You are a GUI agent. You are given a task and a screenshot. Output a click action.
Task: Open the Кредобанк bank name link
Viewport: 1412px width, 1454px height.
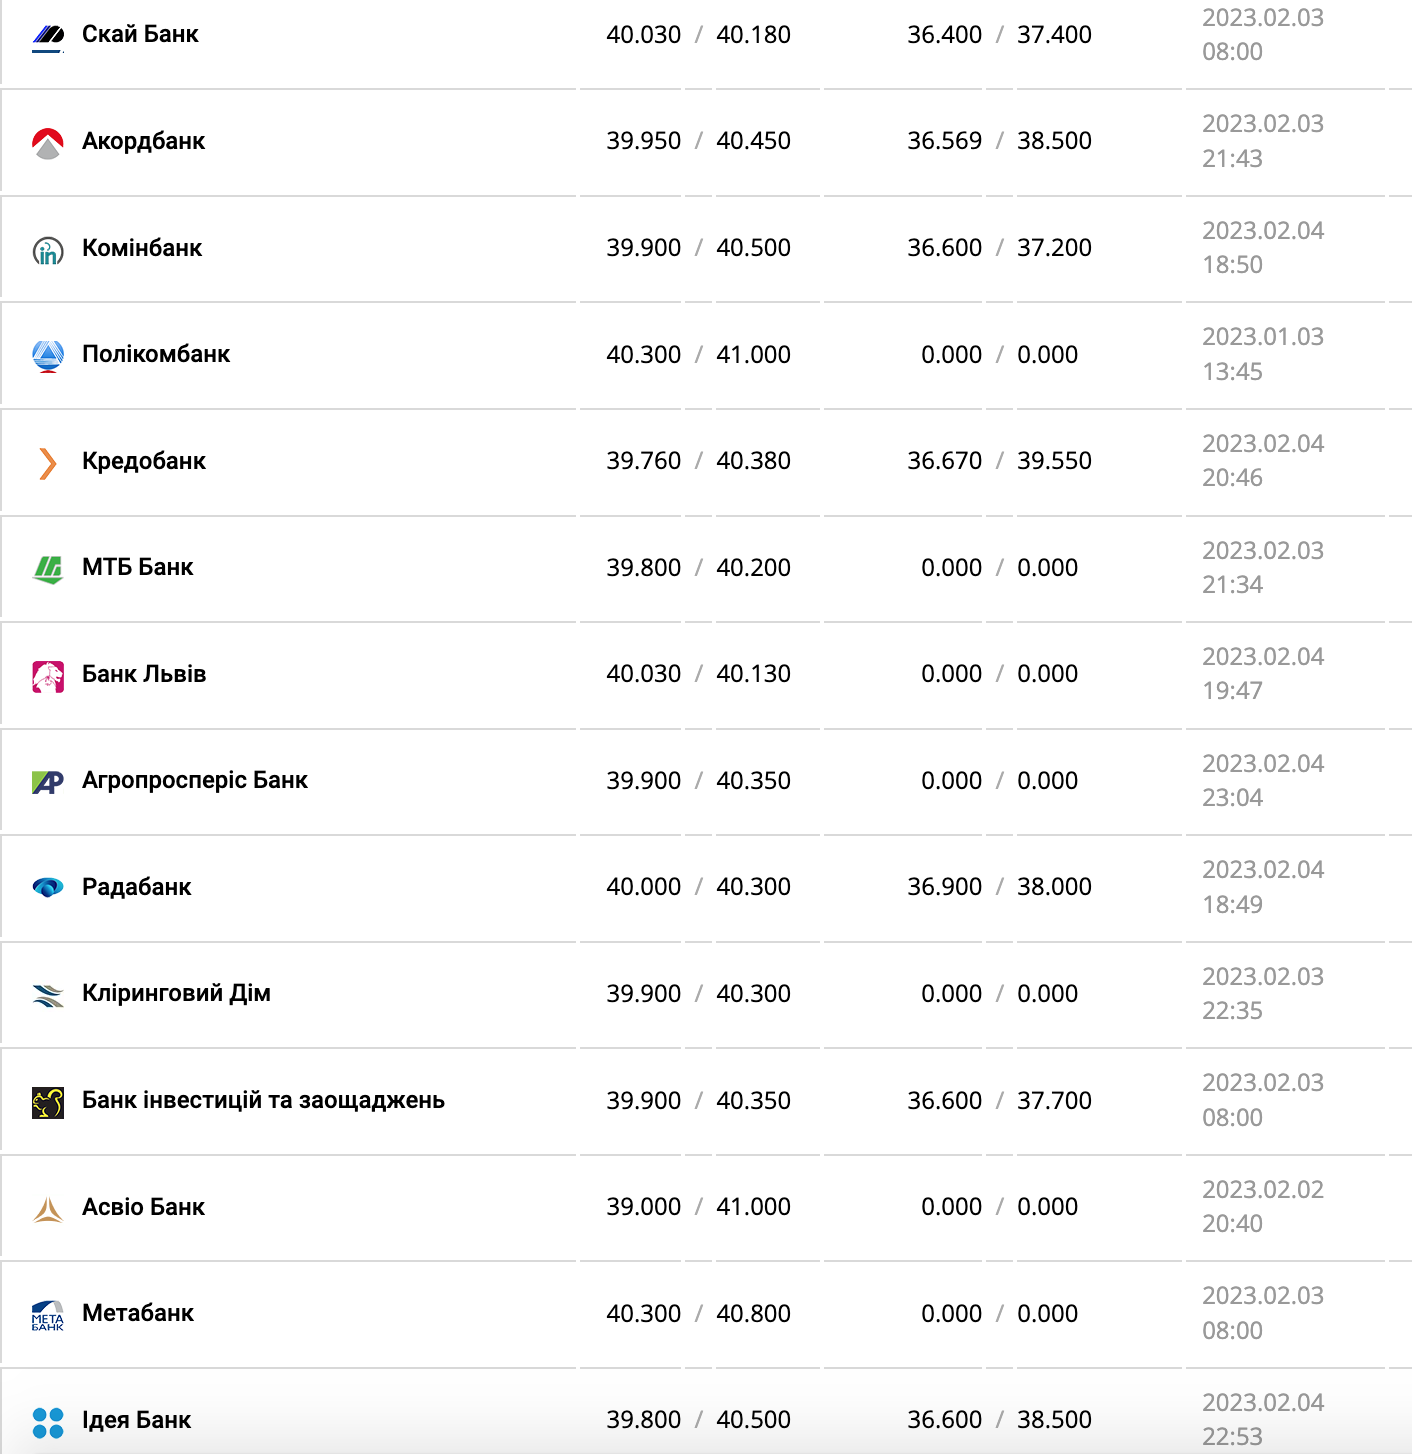(x=144, y=461)
